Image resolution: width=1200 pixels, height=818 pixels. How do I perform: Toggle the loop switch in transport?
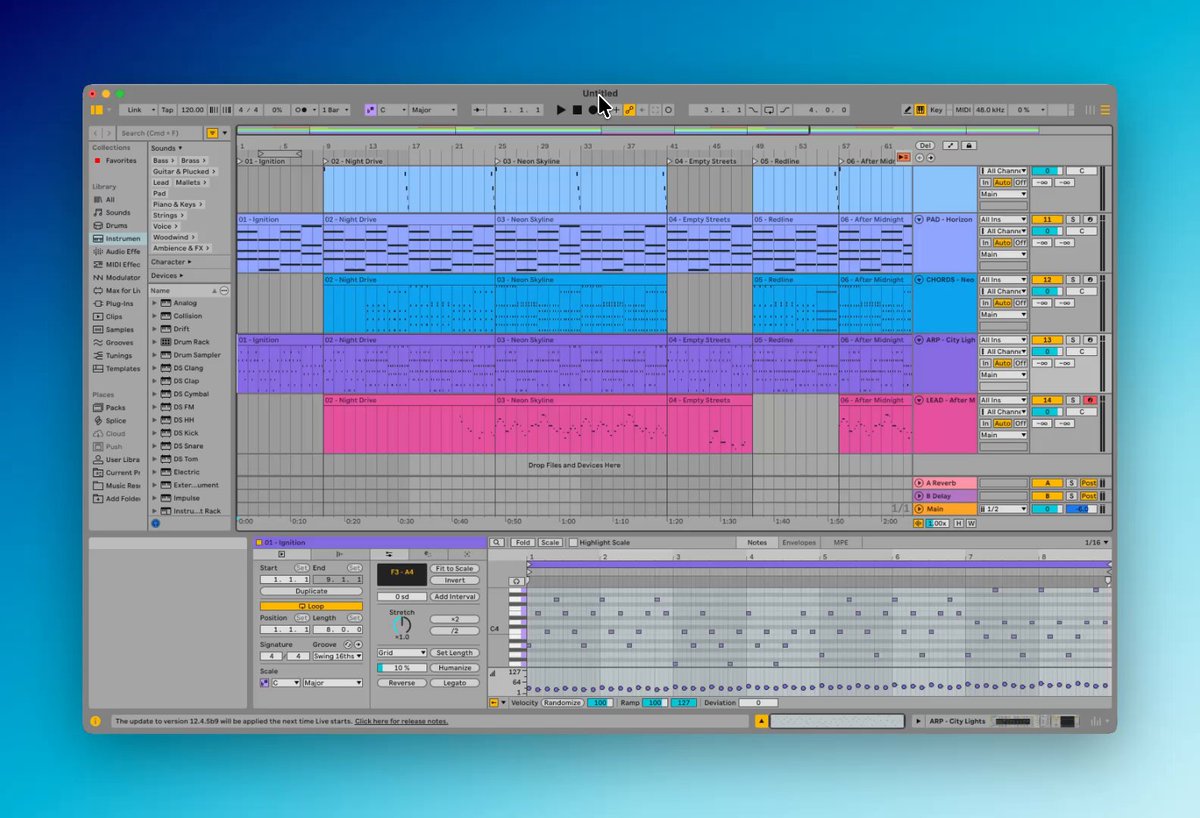(x=768, y=110)
